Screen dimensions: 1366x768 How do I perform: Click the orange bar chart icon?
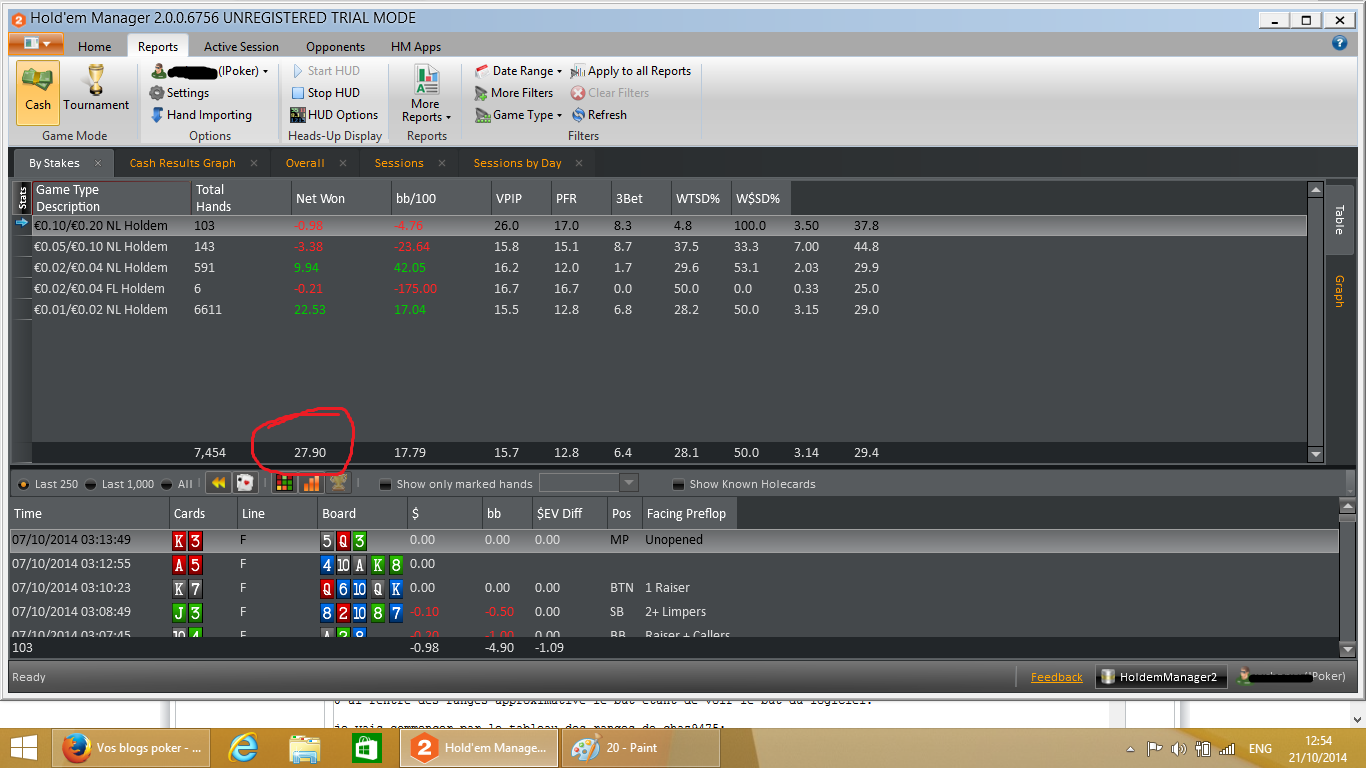(311, 483)
